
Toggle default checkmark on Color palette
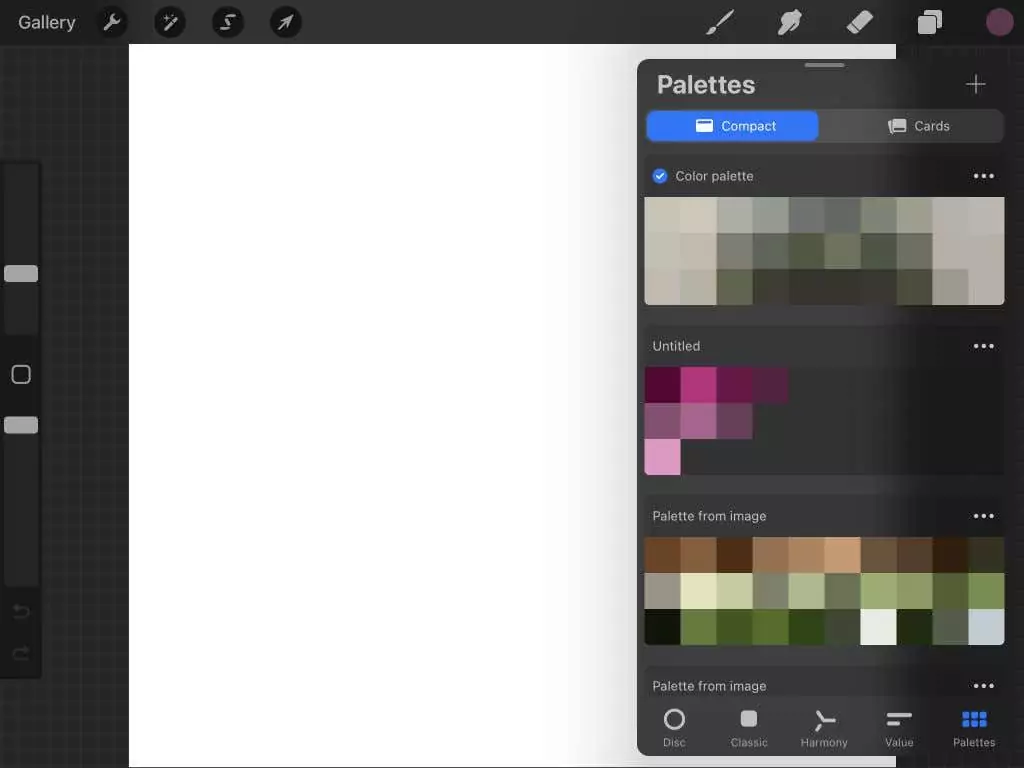pyautogui.click(x=660, y=176)
